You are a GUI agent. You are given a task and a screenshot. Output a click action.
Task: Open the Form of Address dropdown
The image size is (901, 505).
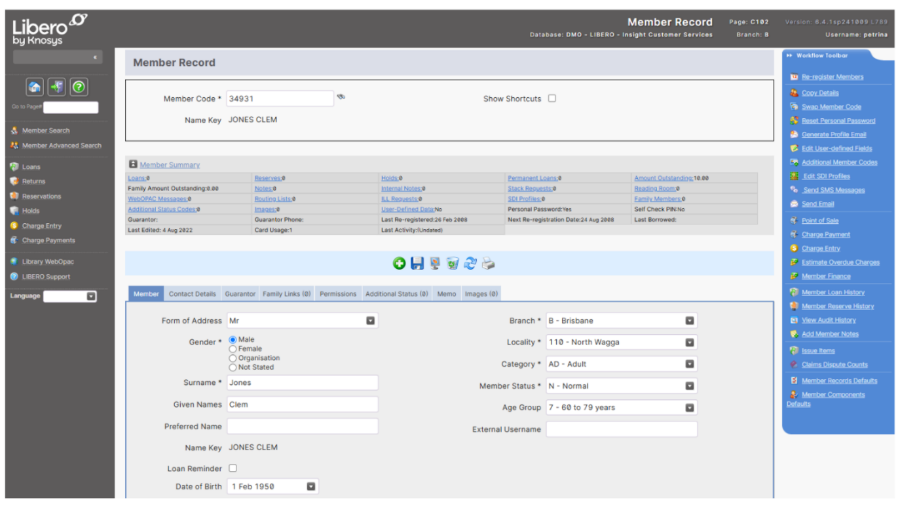tap(370, 321)
